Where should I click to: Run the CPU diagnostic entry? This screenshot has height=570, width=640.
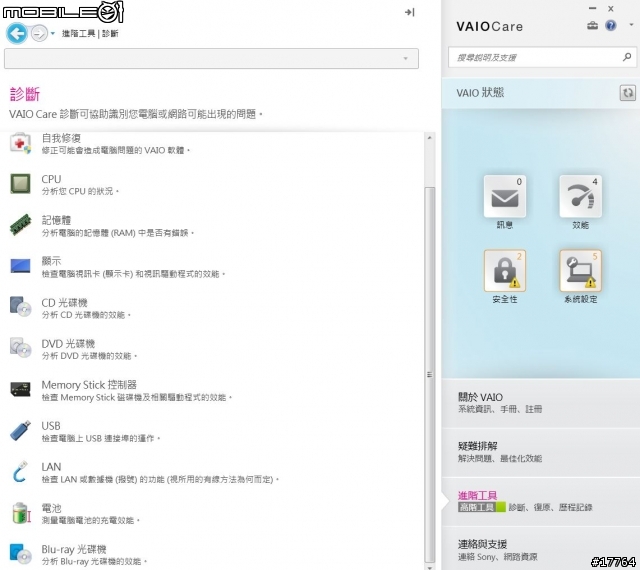(x=51, y=179)
